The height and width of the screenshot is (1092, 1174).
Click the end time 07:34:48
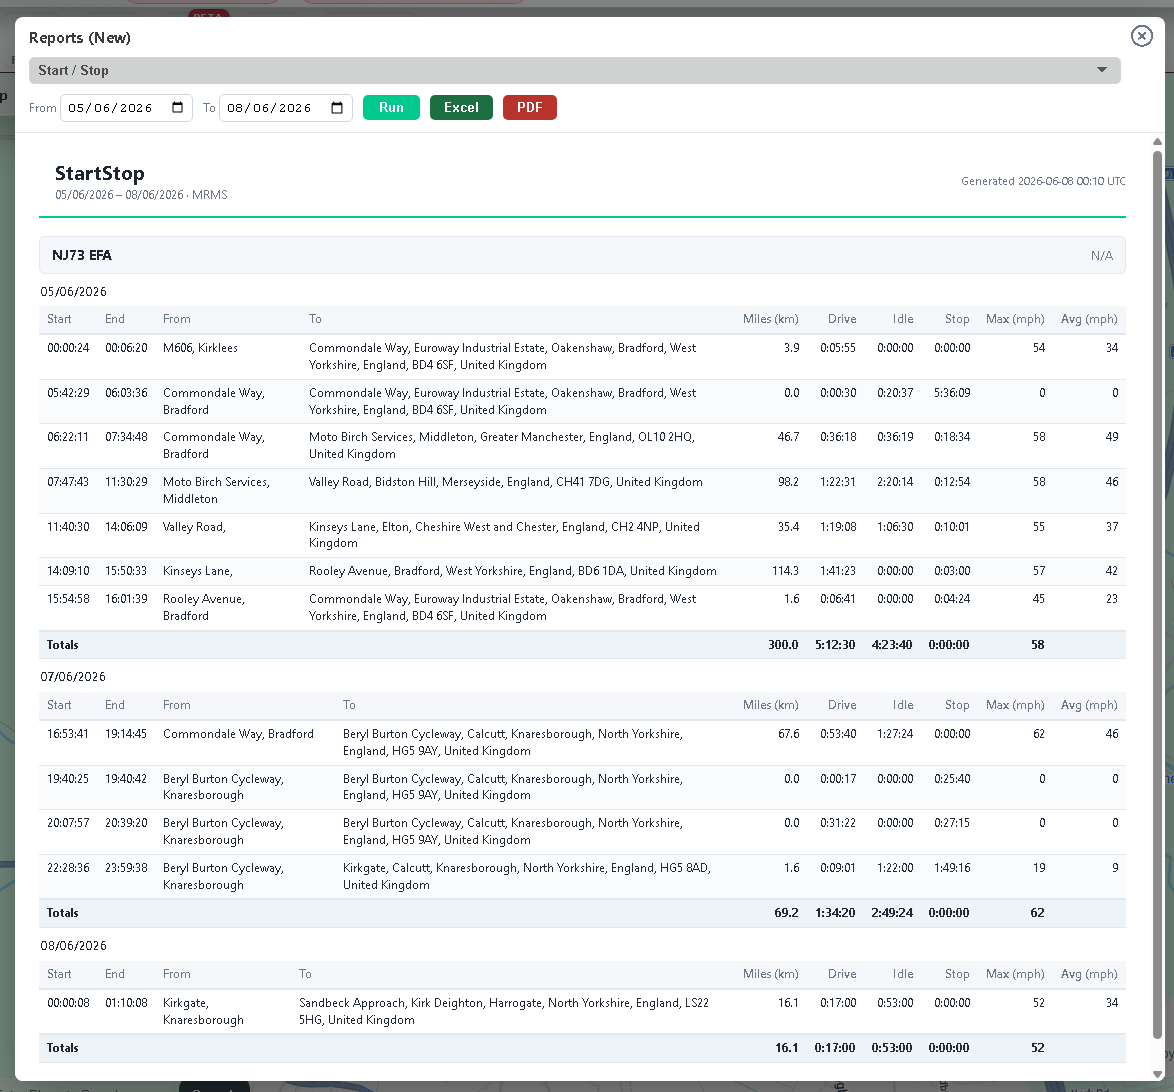click(x=127, y=437)
